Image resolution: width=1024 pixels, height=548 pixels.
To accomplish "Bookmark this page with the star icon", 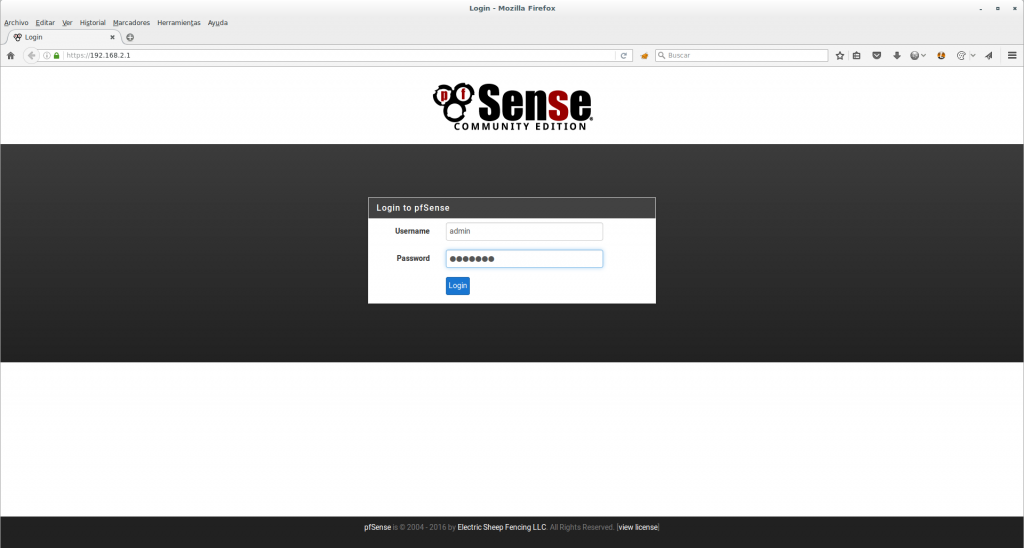I will point(840,56).
